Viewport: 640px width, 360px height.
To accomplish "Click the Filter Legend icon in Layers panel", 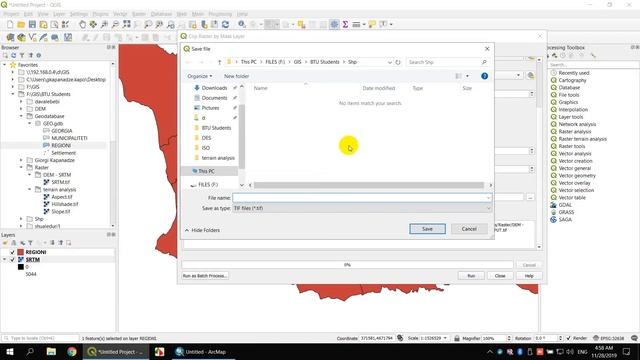I will coord(30,243).
